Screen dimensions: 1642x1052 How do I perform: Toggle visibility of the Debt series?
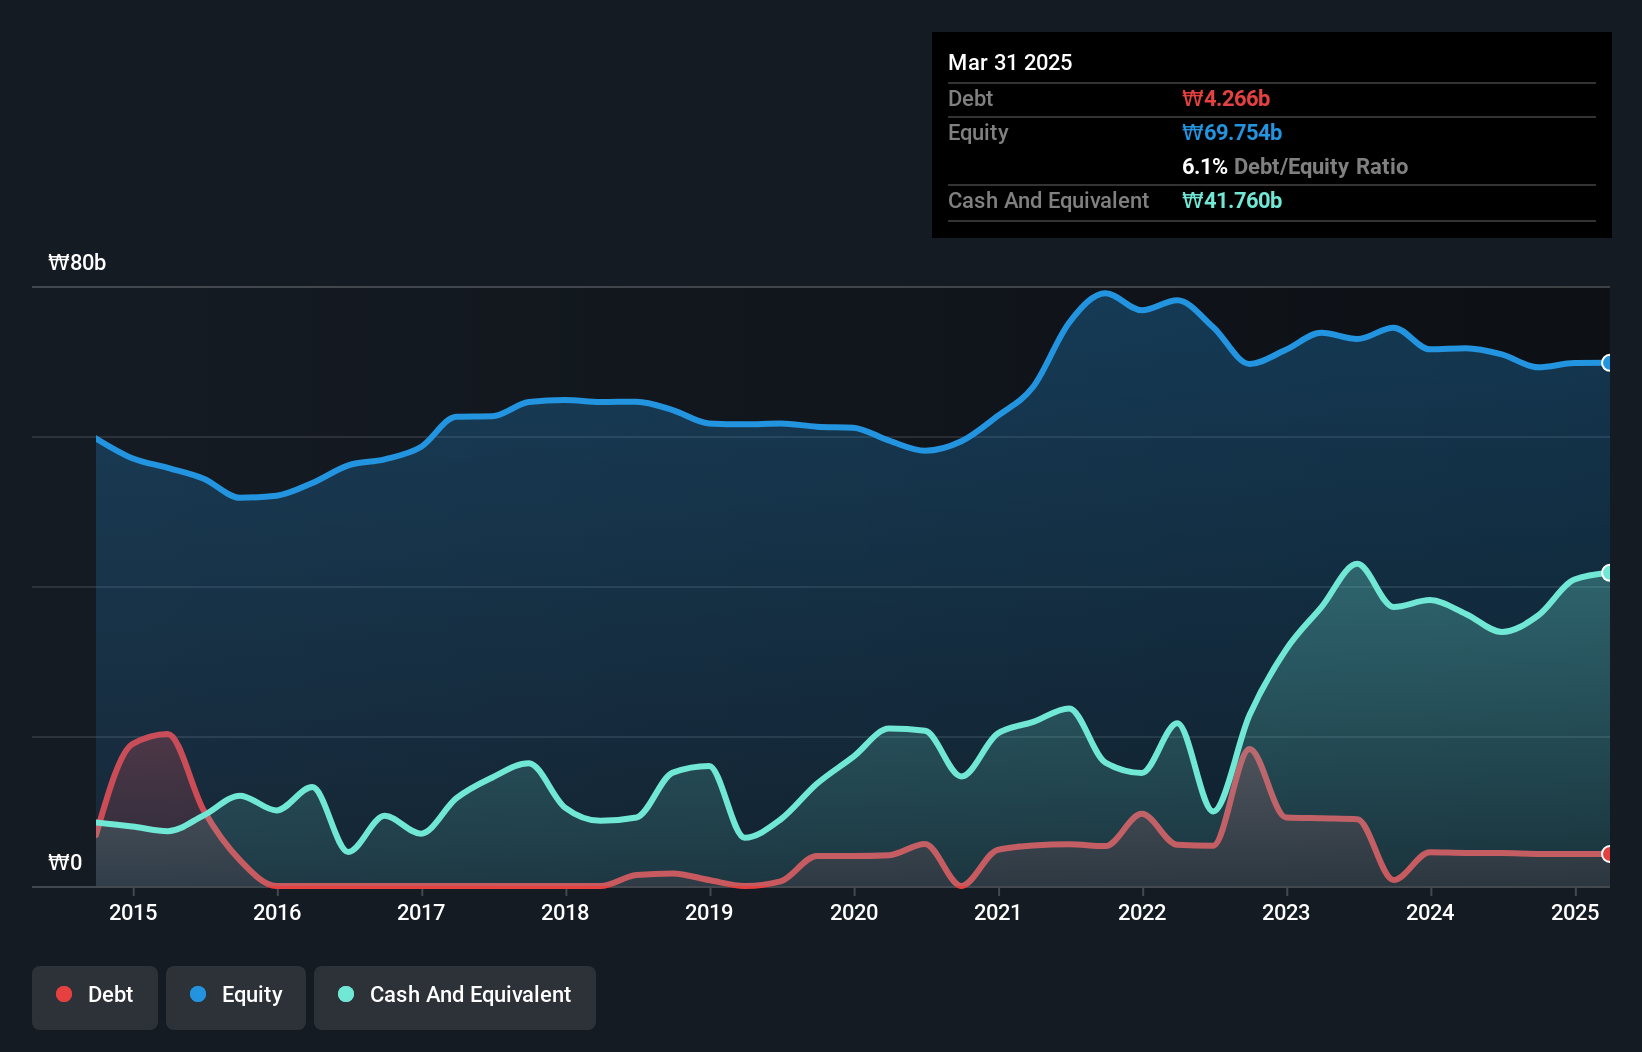tap(94, 996)
